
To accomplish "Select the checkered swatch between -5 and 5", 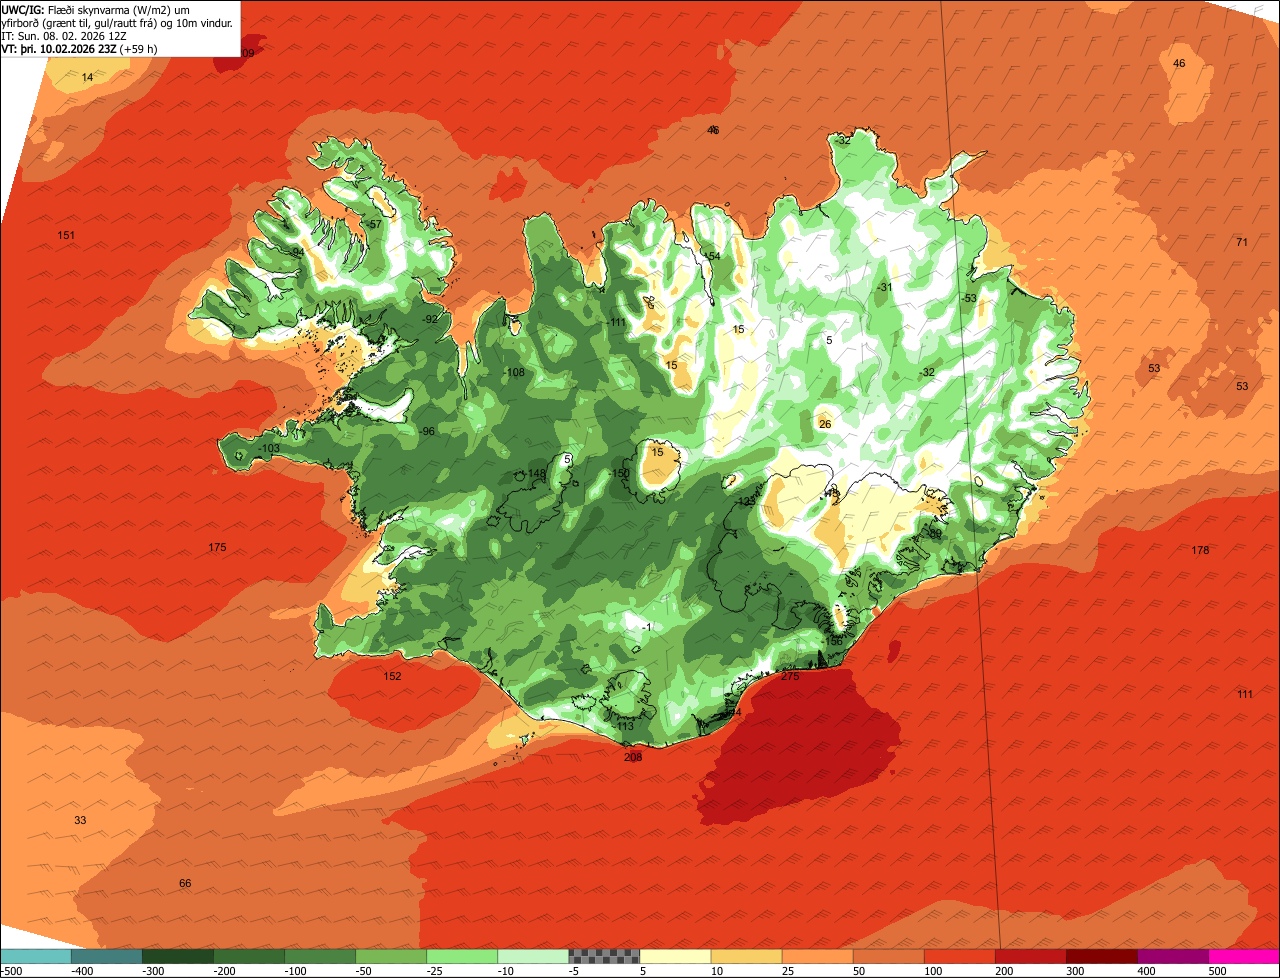I will coord(605,956).
